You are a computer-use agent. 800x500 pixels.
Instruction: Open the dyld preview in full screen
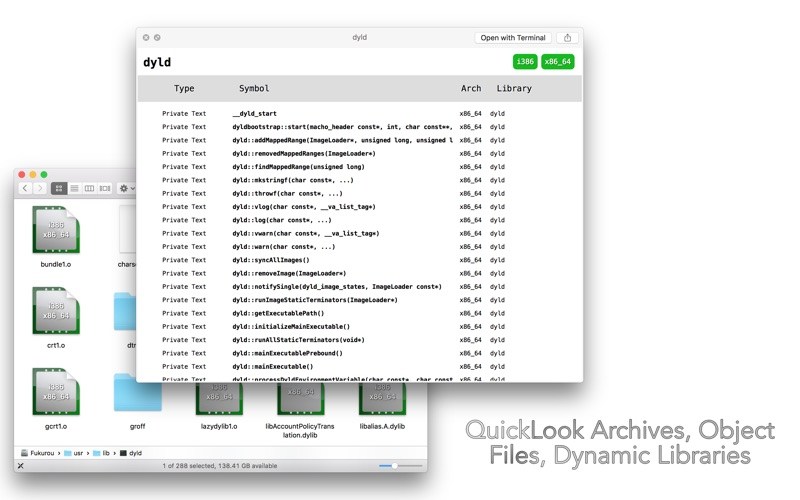[x=157, y=38]
